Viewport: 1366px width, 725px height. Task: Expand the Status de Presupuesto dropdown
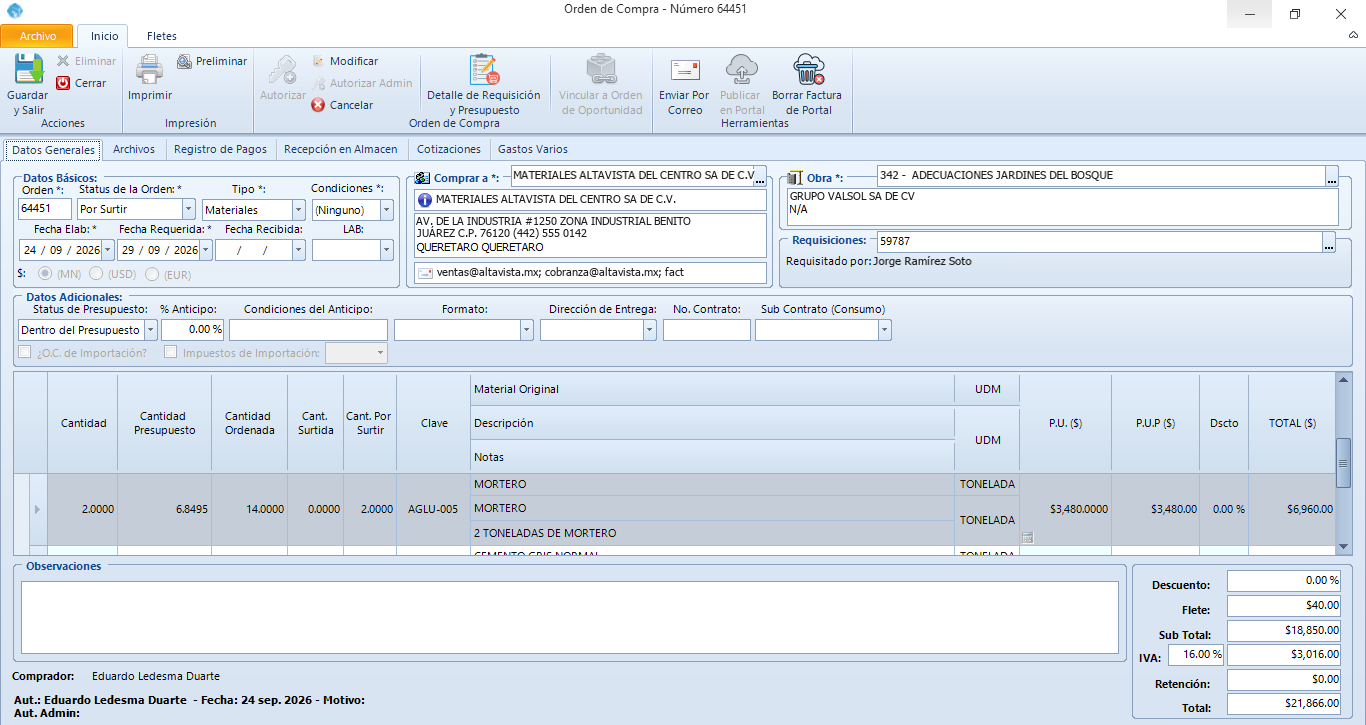point(150,330)
